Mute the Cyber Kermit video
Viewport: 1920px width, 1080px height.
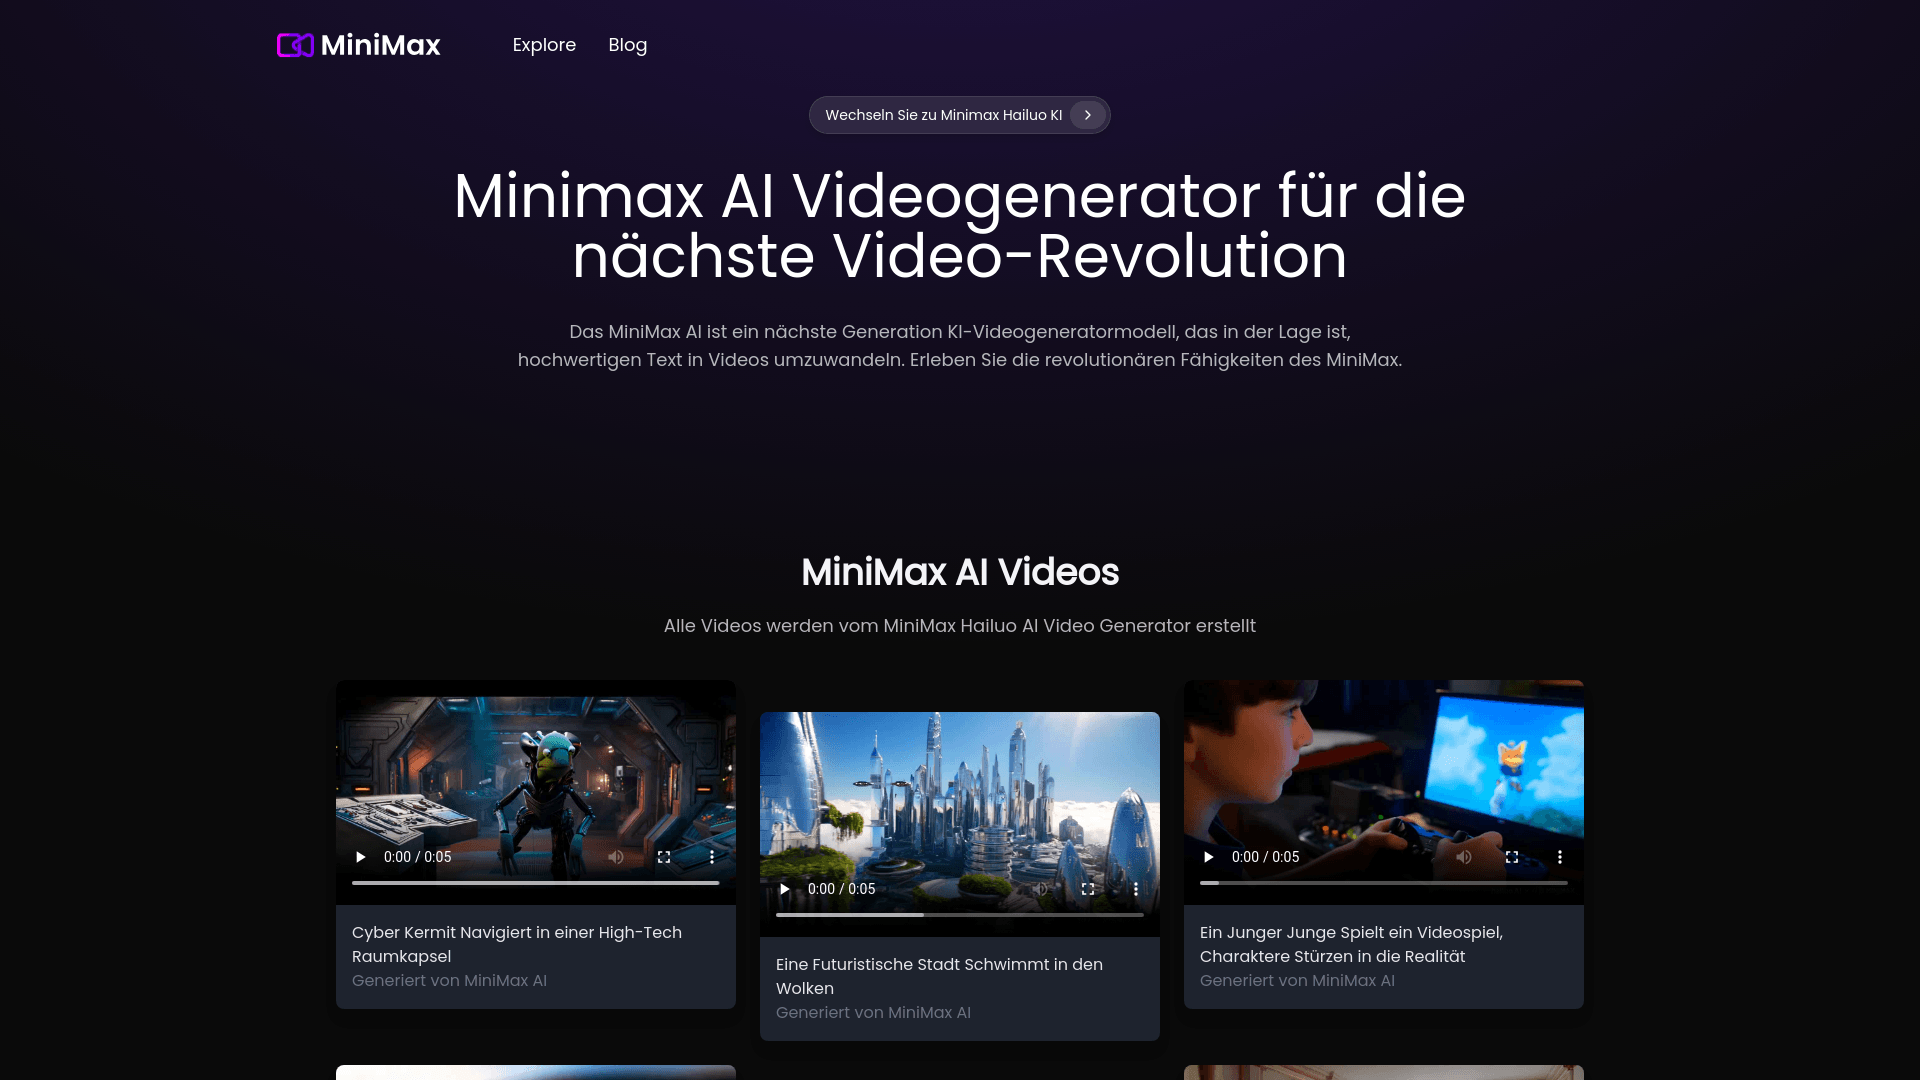point(616,857)
